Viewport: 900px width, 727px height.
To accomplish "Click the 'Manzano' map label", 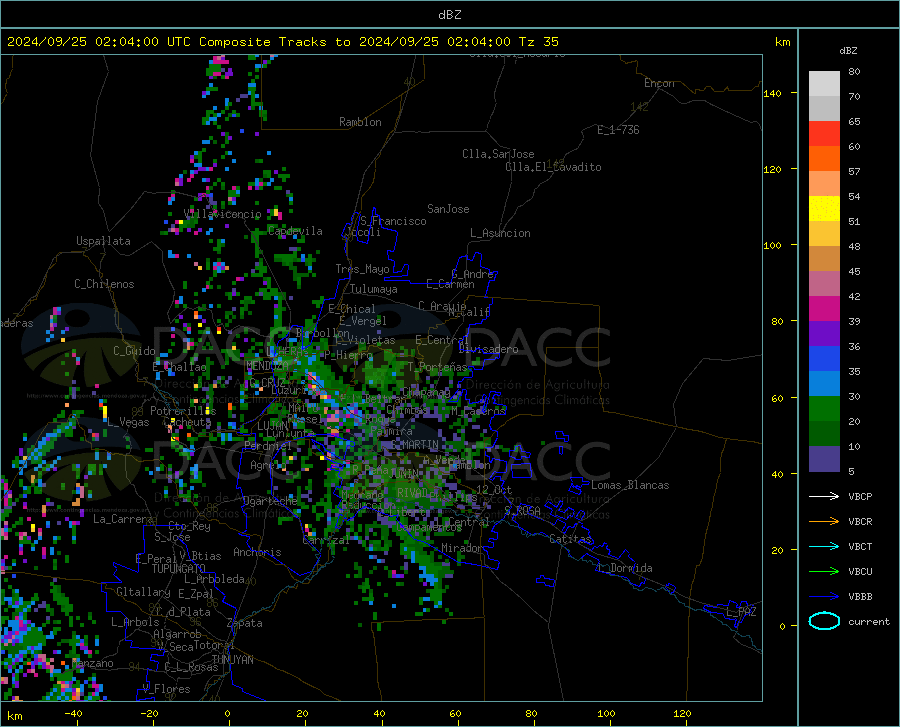I will point(93,663).
